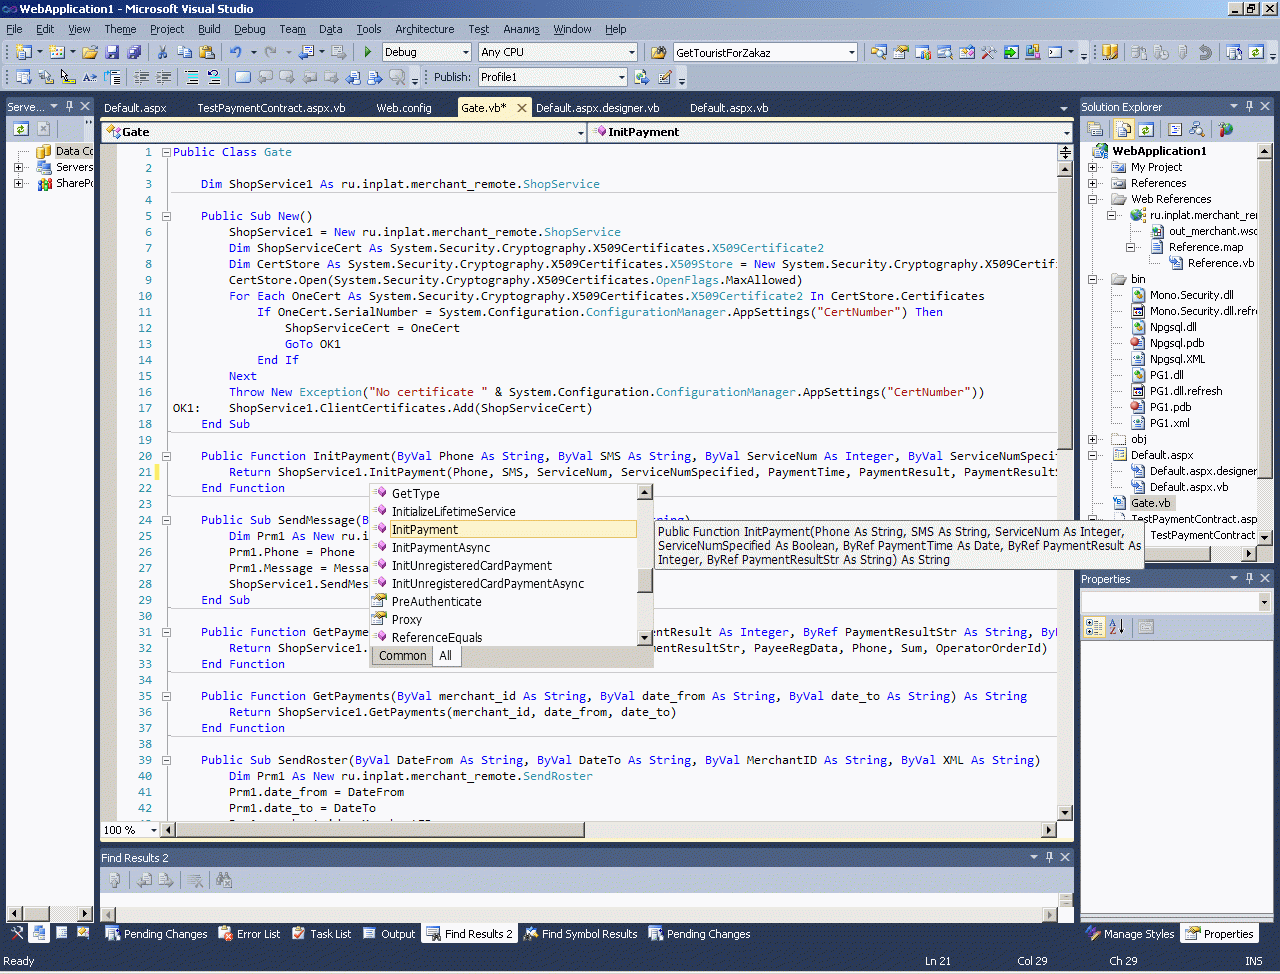
Task: Open the Architecture menu
Action: point(424,29)
